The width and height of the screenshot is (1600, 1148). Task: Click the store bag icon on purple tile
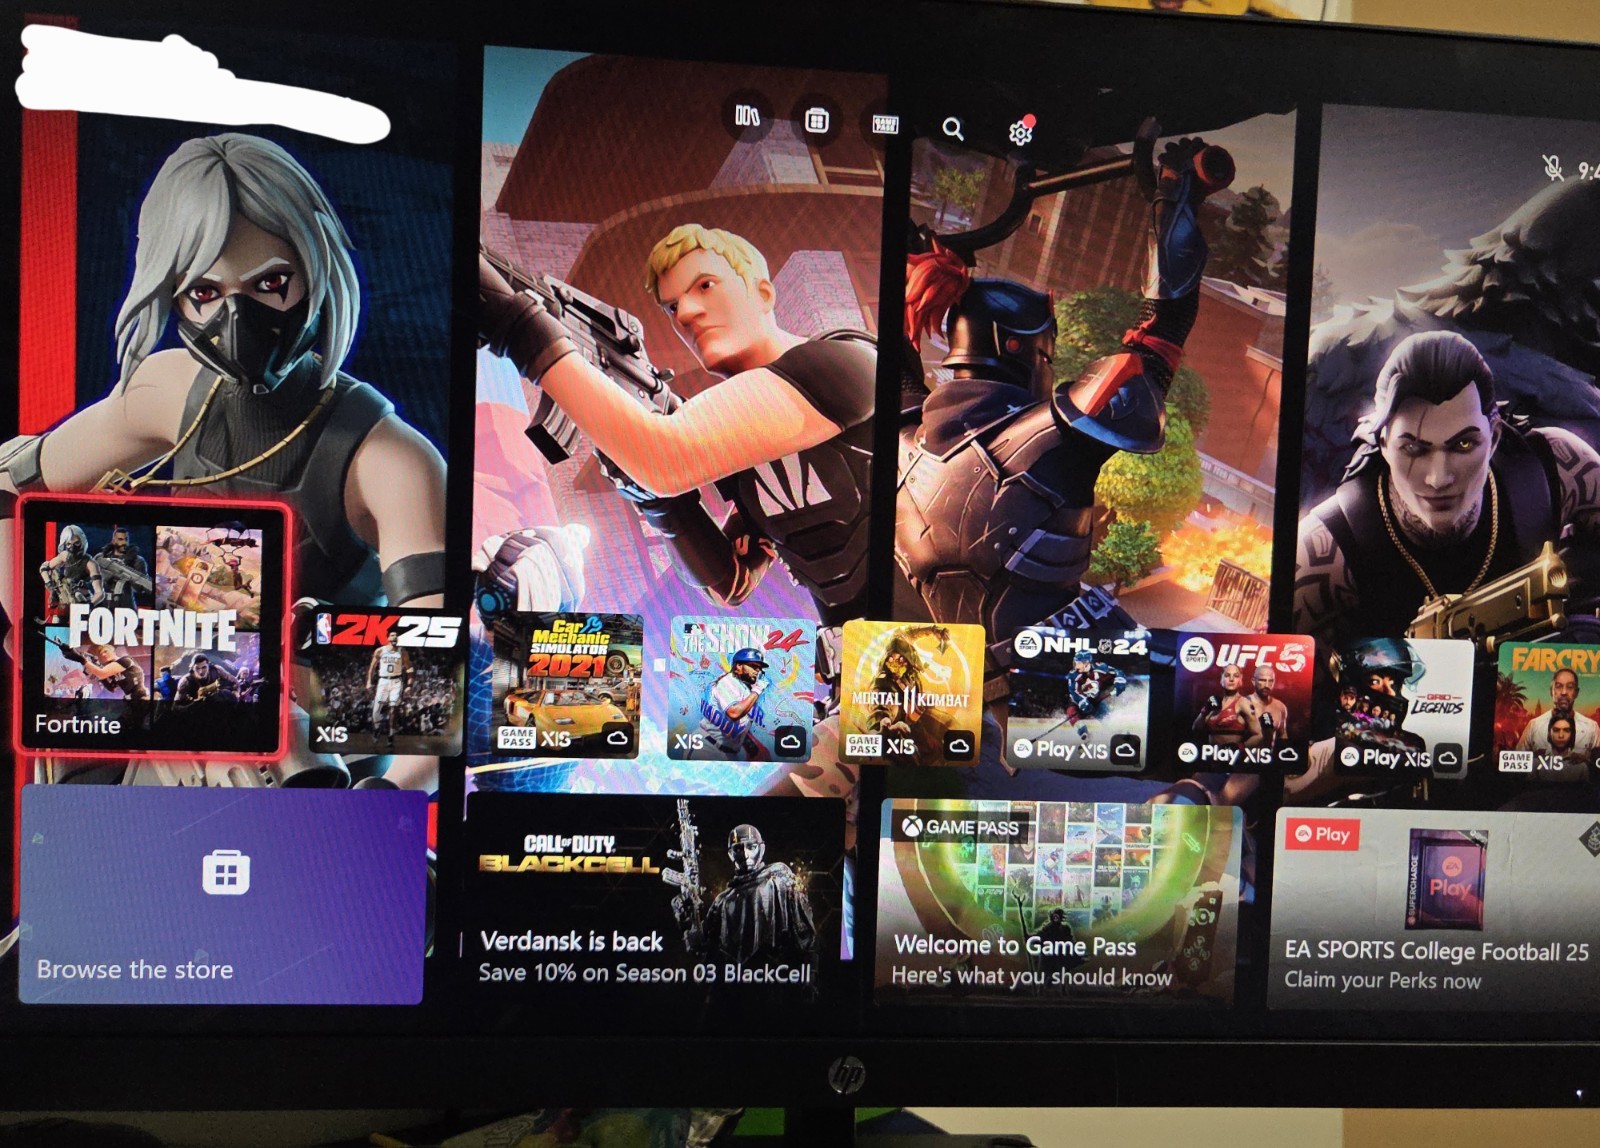point(225,872)
